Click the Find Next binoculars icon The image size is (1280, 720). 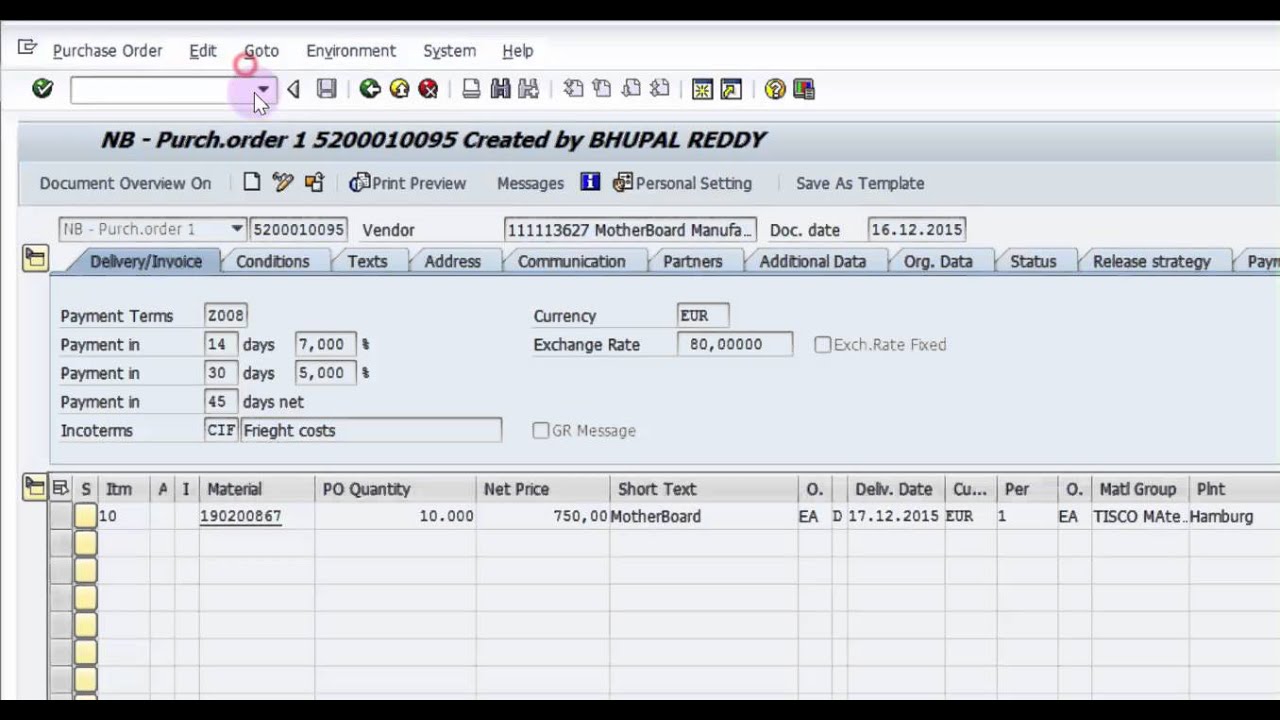(528, 89)
